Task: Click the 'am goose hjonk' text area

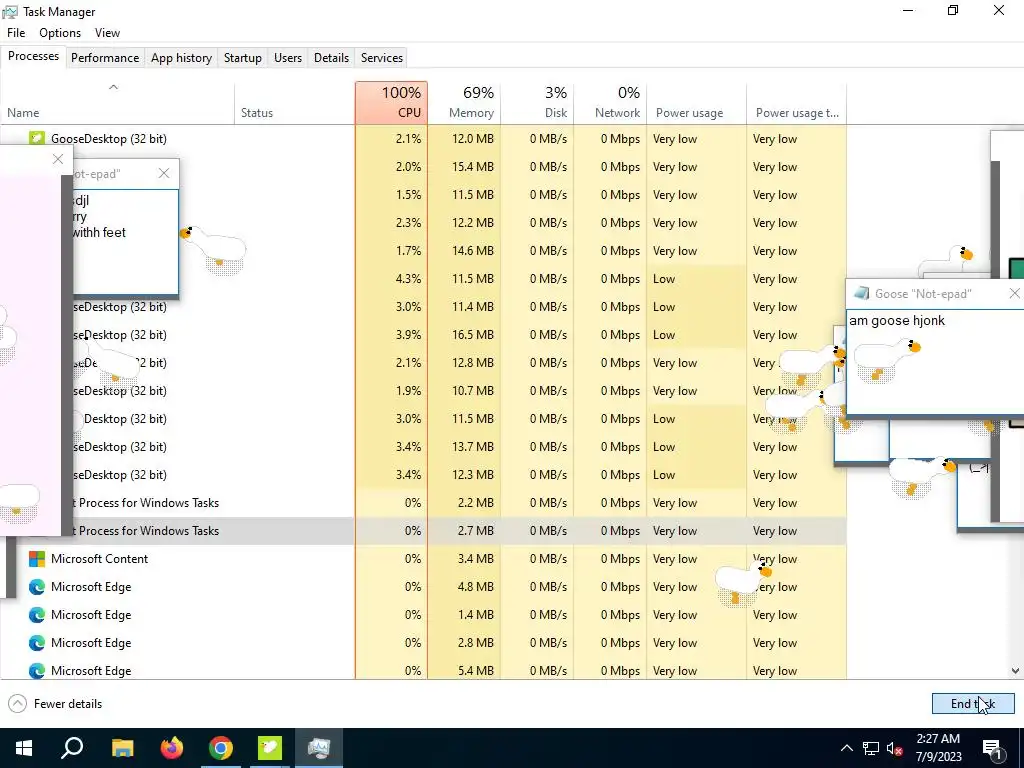Action: (935, 362)
